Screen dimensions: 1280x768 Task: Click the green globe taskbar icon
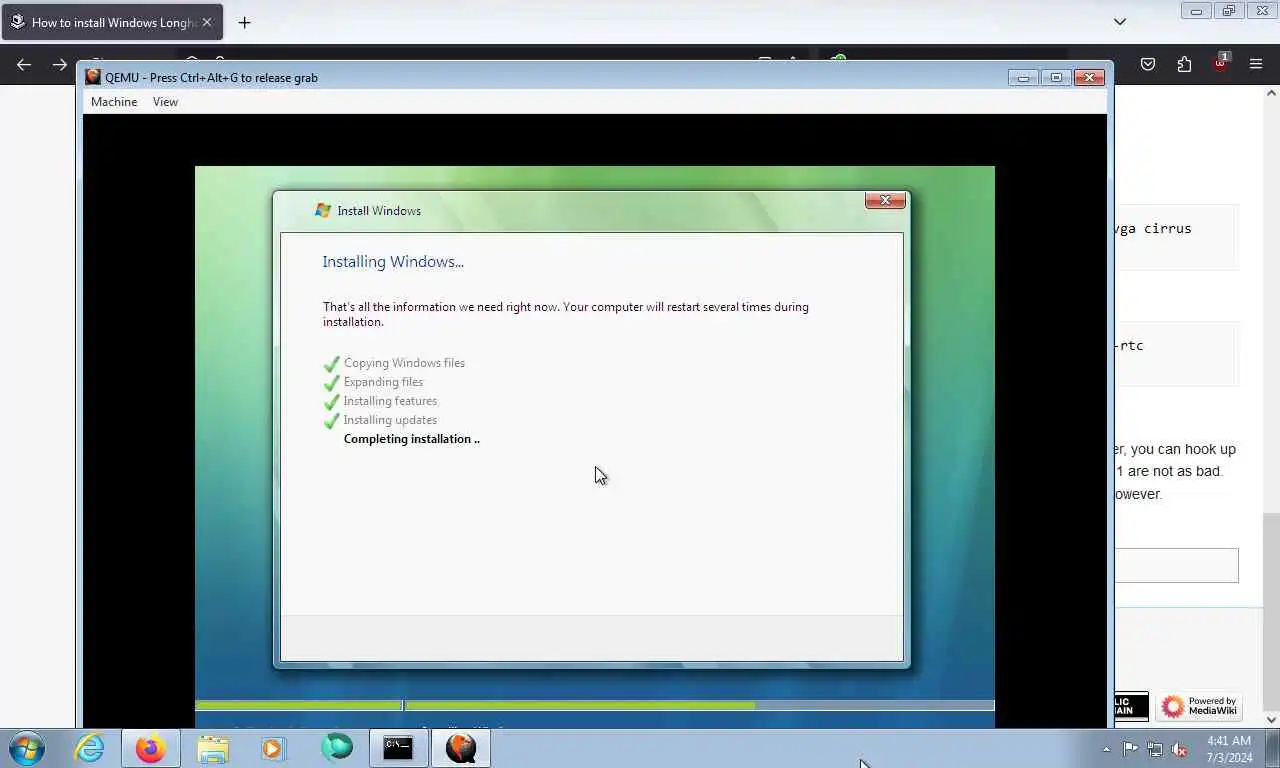tap(337, 747)
